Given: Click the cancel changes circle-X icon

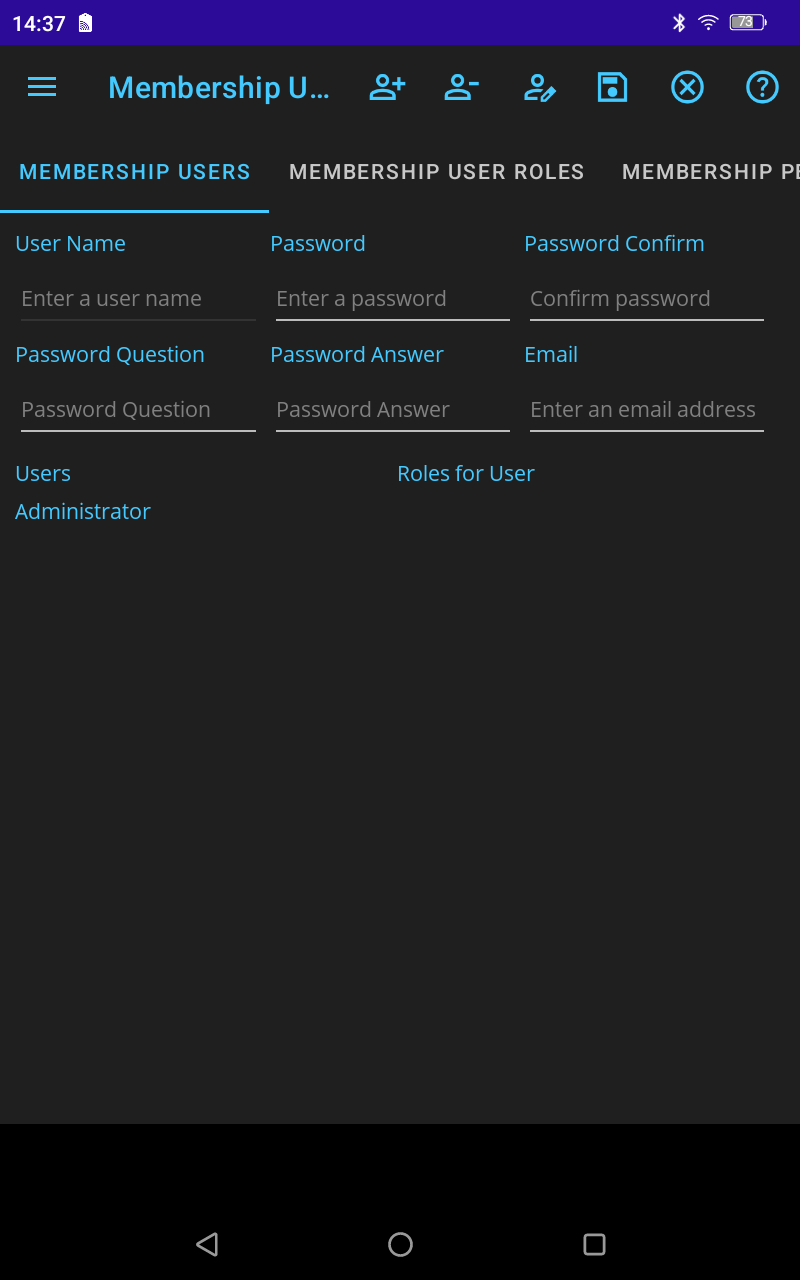Looking at the screenshot, I should point(687,87).
